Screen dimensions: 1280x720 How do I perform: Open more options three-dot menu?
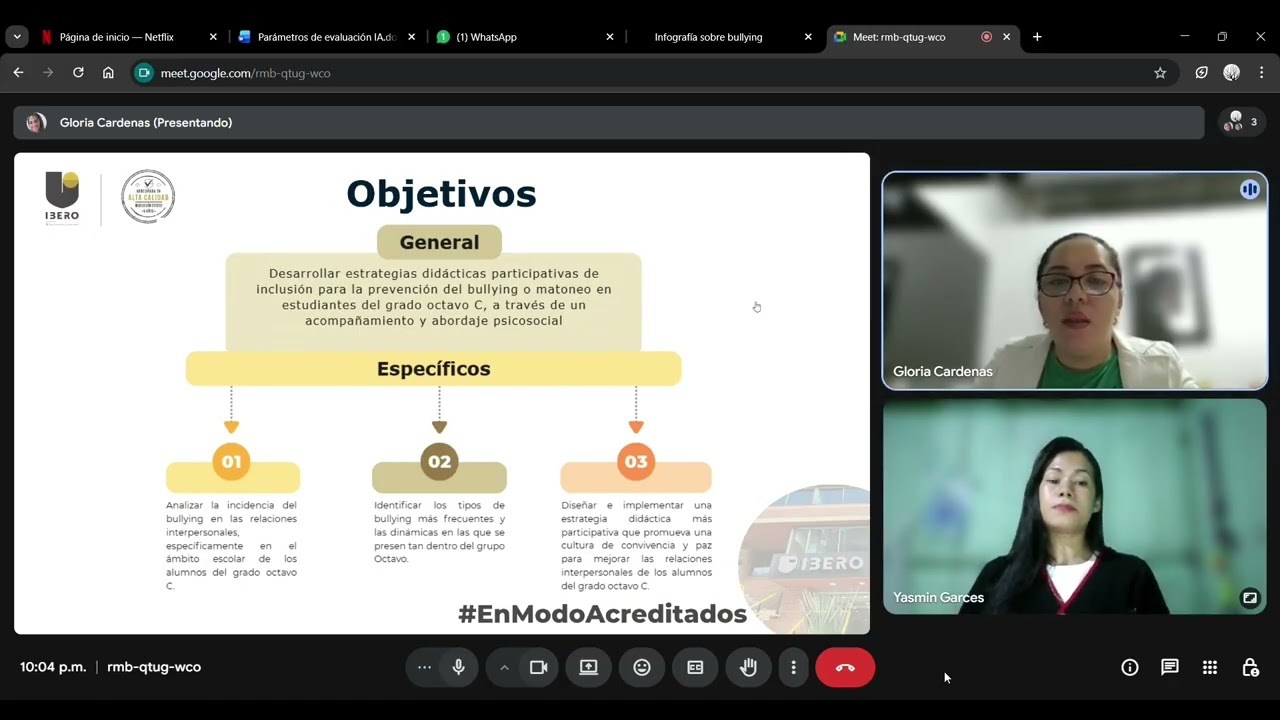pyautogui.click(x=793, y=667)
